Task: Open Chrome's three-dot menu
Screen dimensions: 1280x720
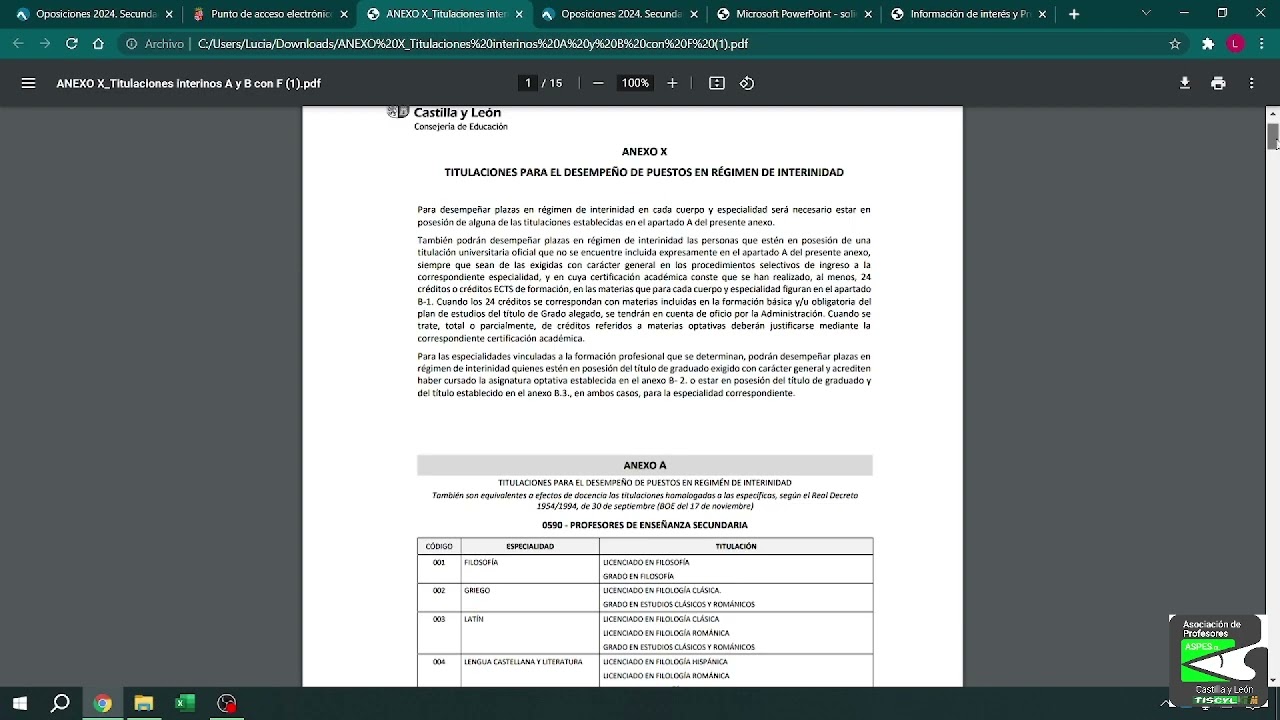Action: (1263, 44)
